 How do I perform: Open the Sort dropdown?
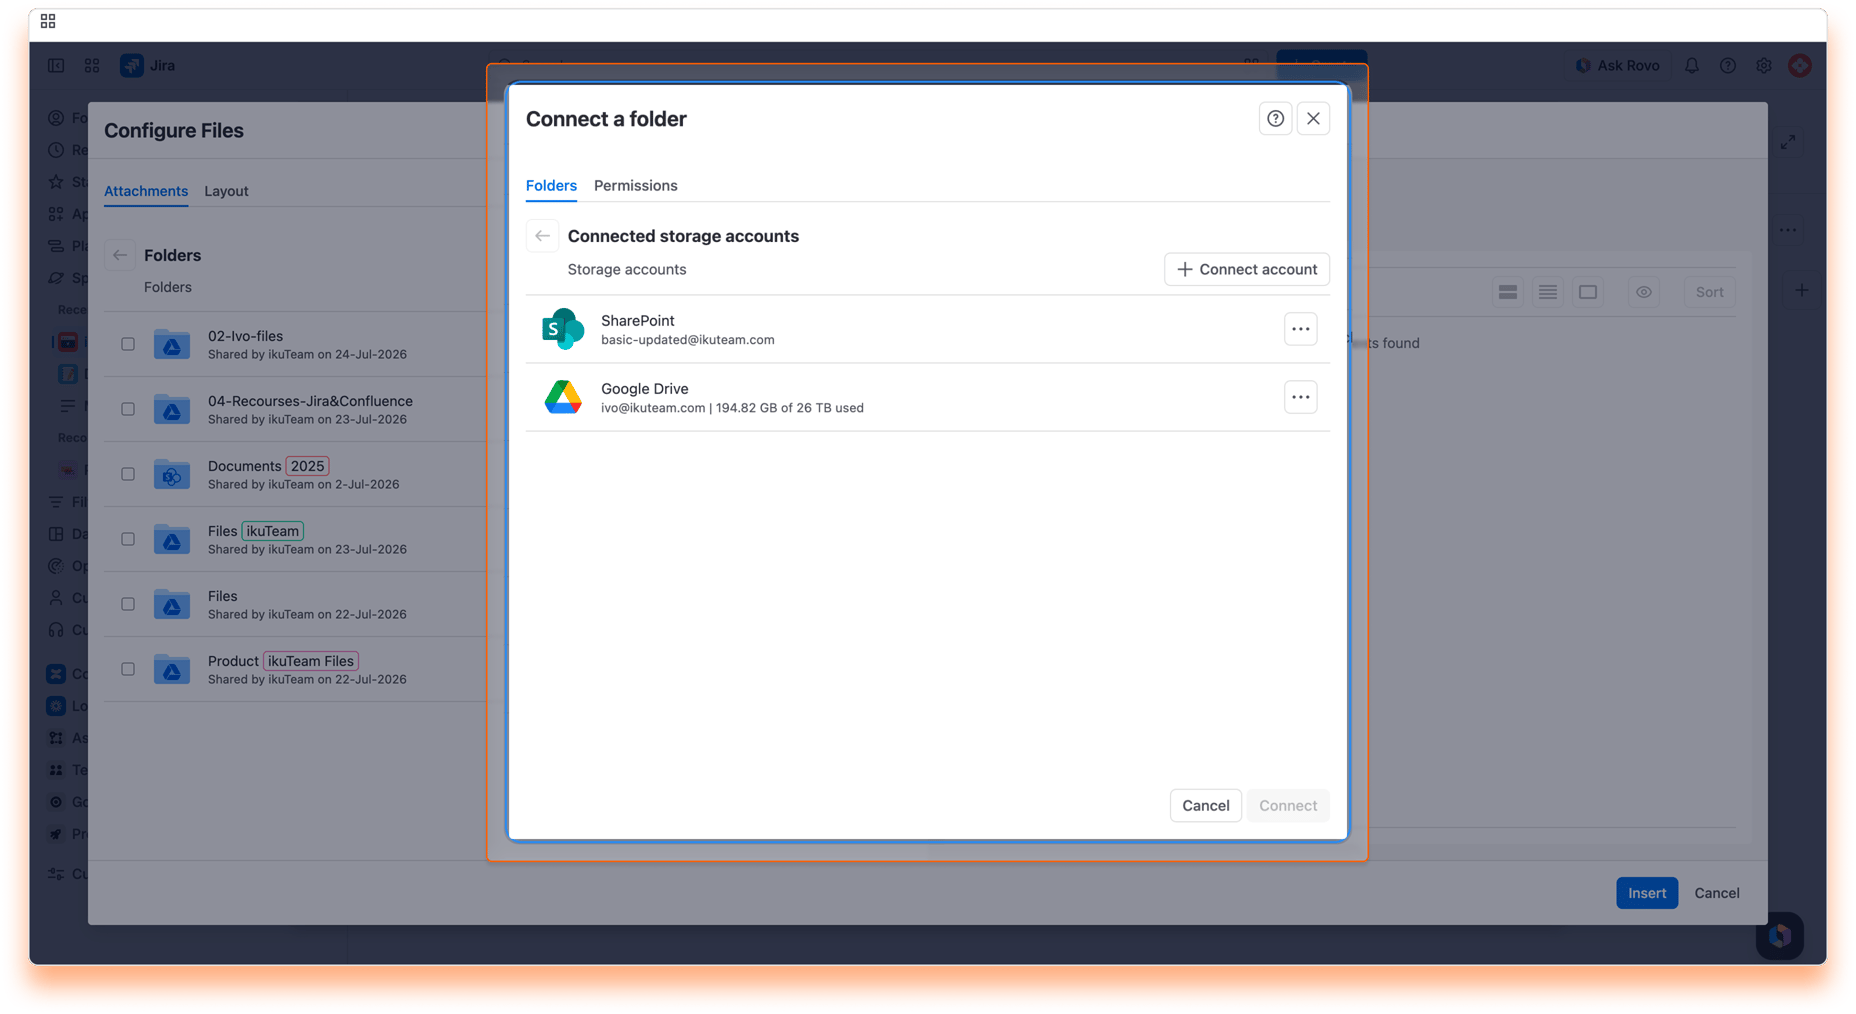pos(1709,292)
